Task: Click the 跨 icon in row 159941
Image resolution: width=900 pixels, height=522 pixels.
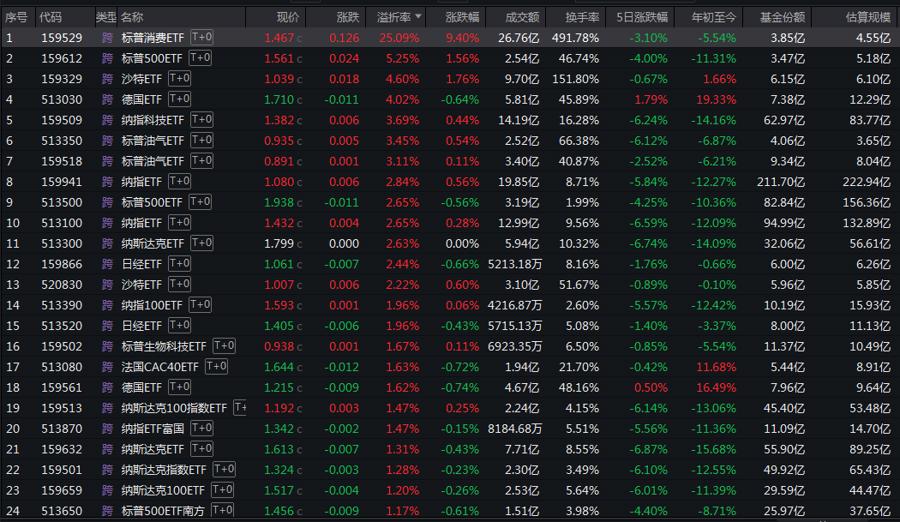Action: (x=107, y=182)
